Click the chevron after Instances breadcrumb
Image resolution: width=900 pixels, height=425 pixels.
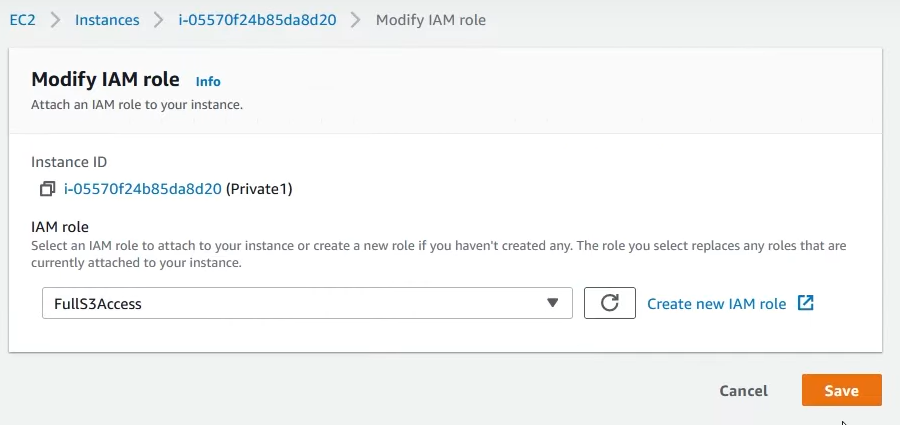click(x=158, y=20)
